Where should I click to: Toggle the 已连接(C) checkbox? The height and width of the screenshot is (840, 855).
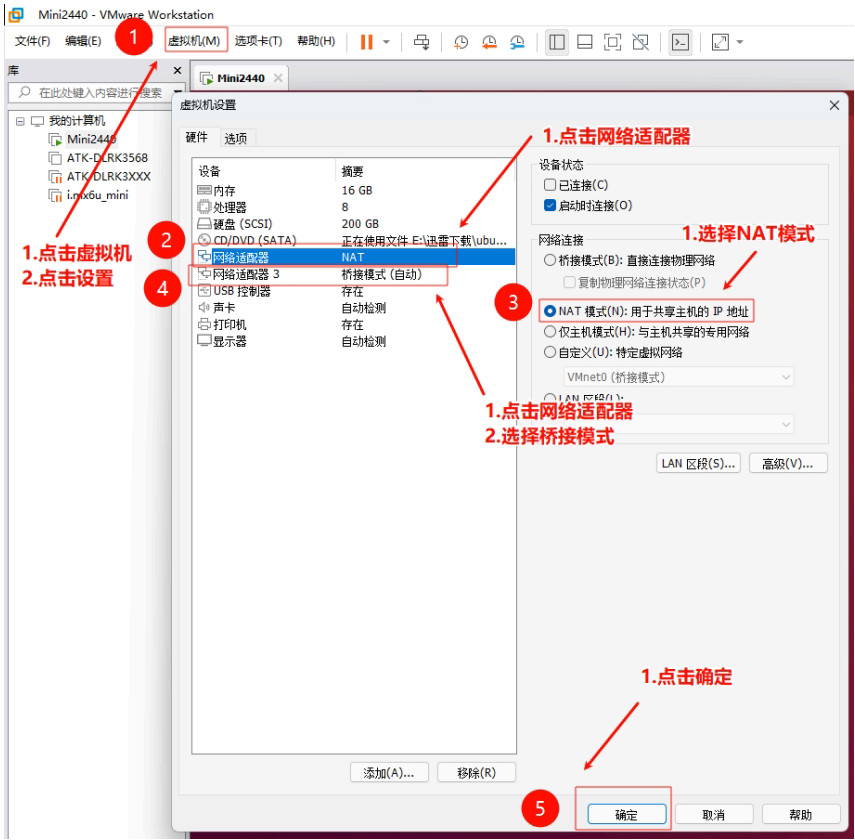tap(550, 185)
